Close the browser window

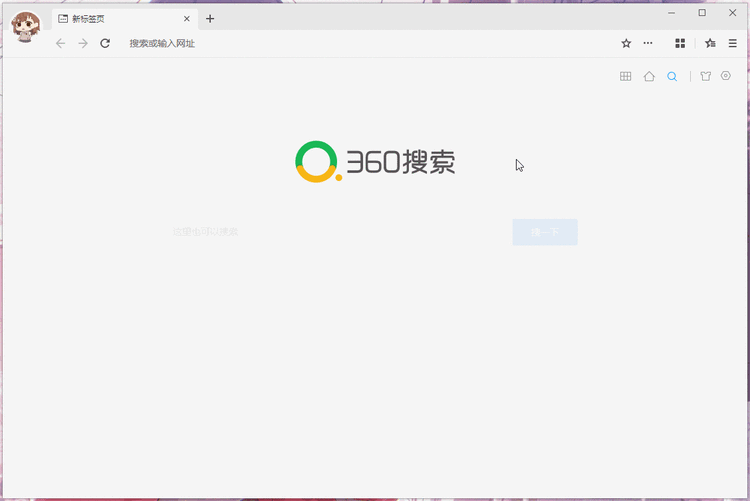732,13
